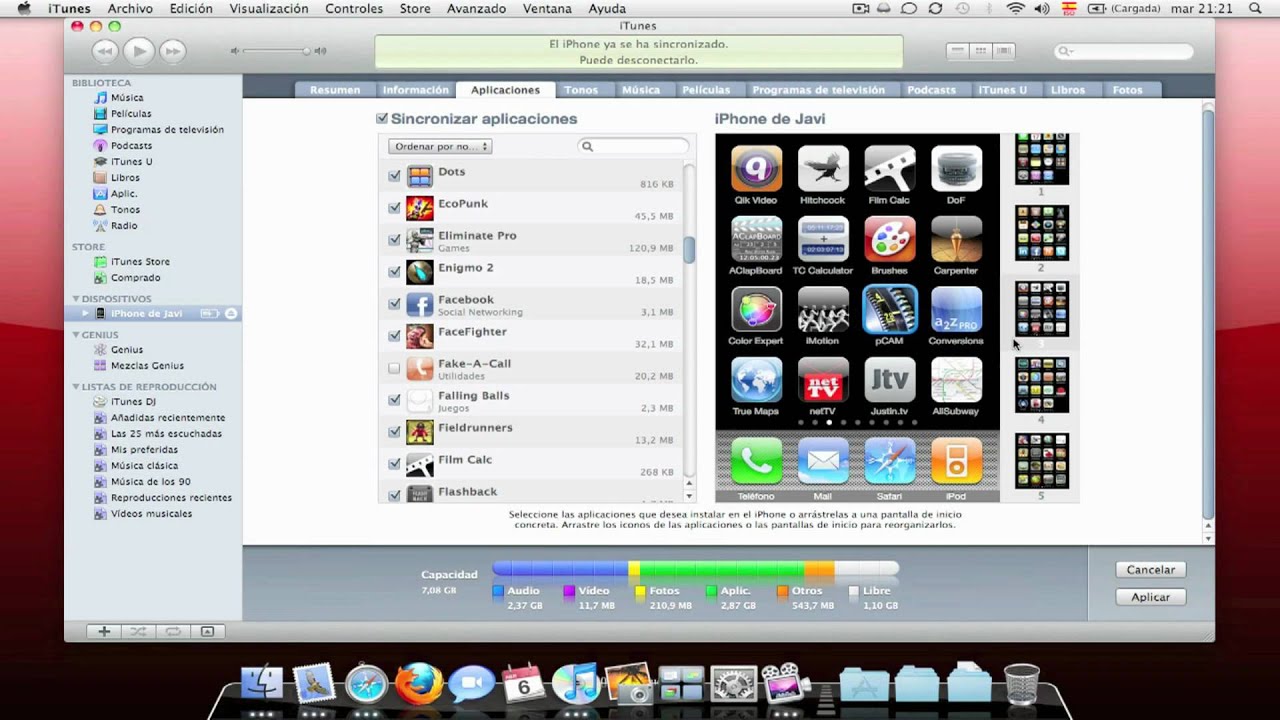The image size is (1280, 720).
Task: Click the play button
Action: point(139,51)
